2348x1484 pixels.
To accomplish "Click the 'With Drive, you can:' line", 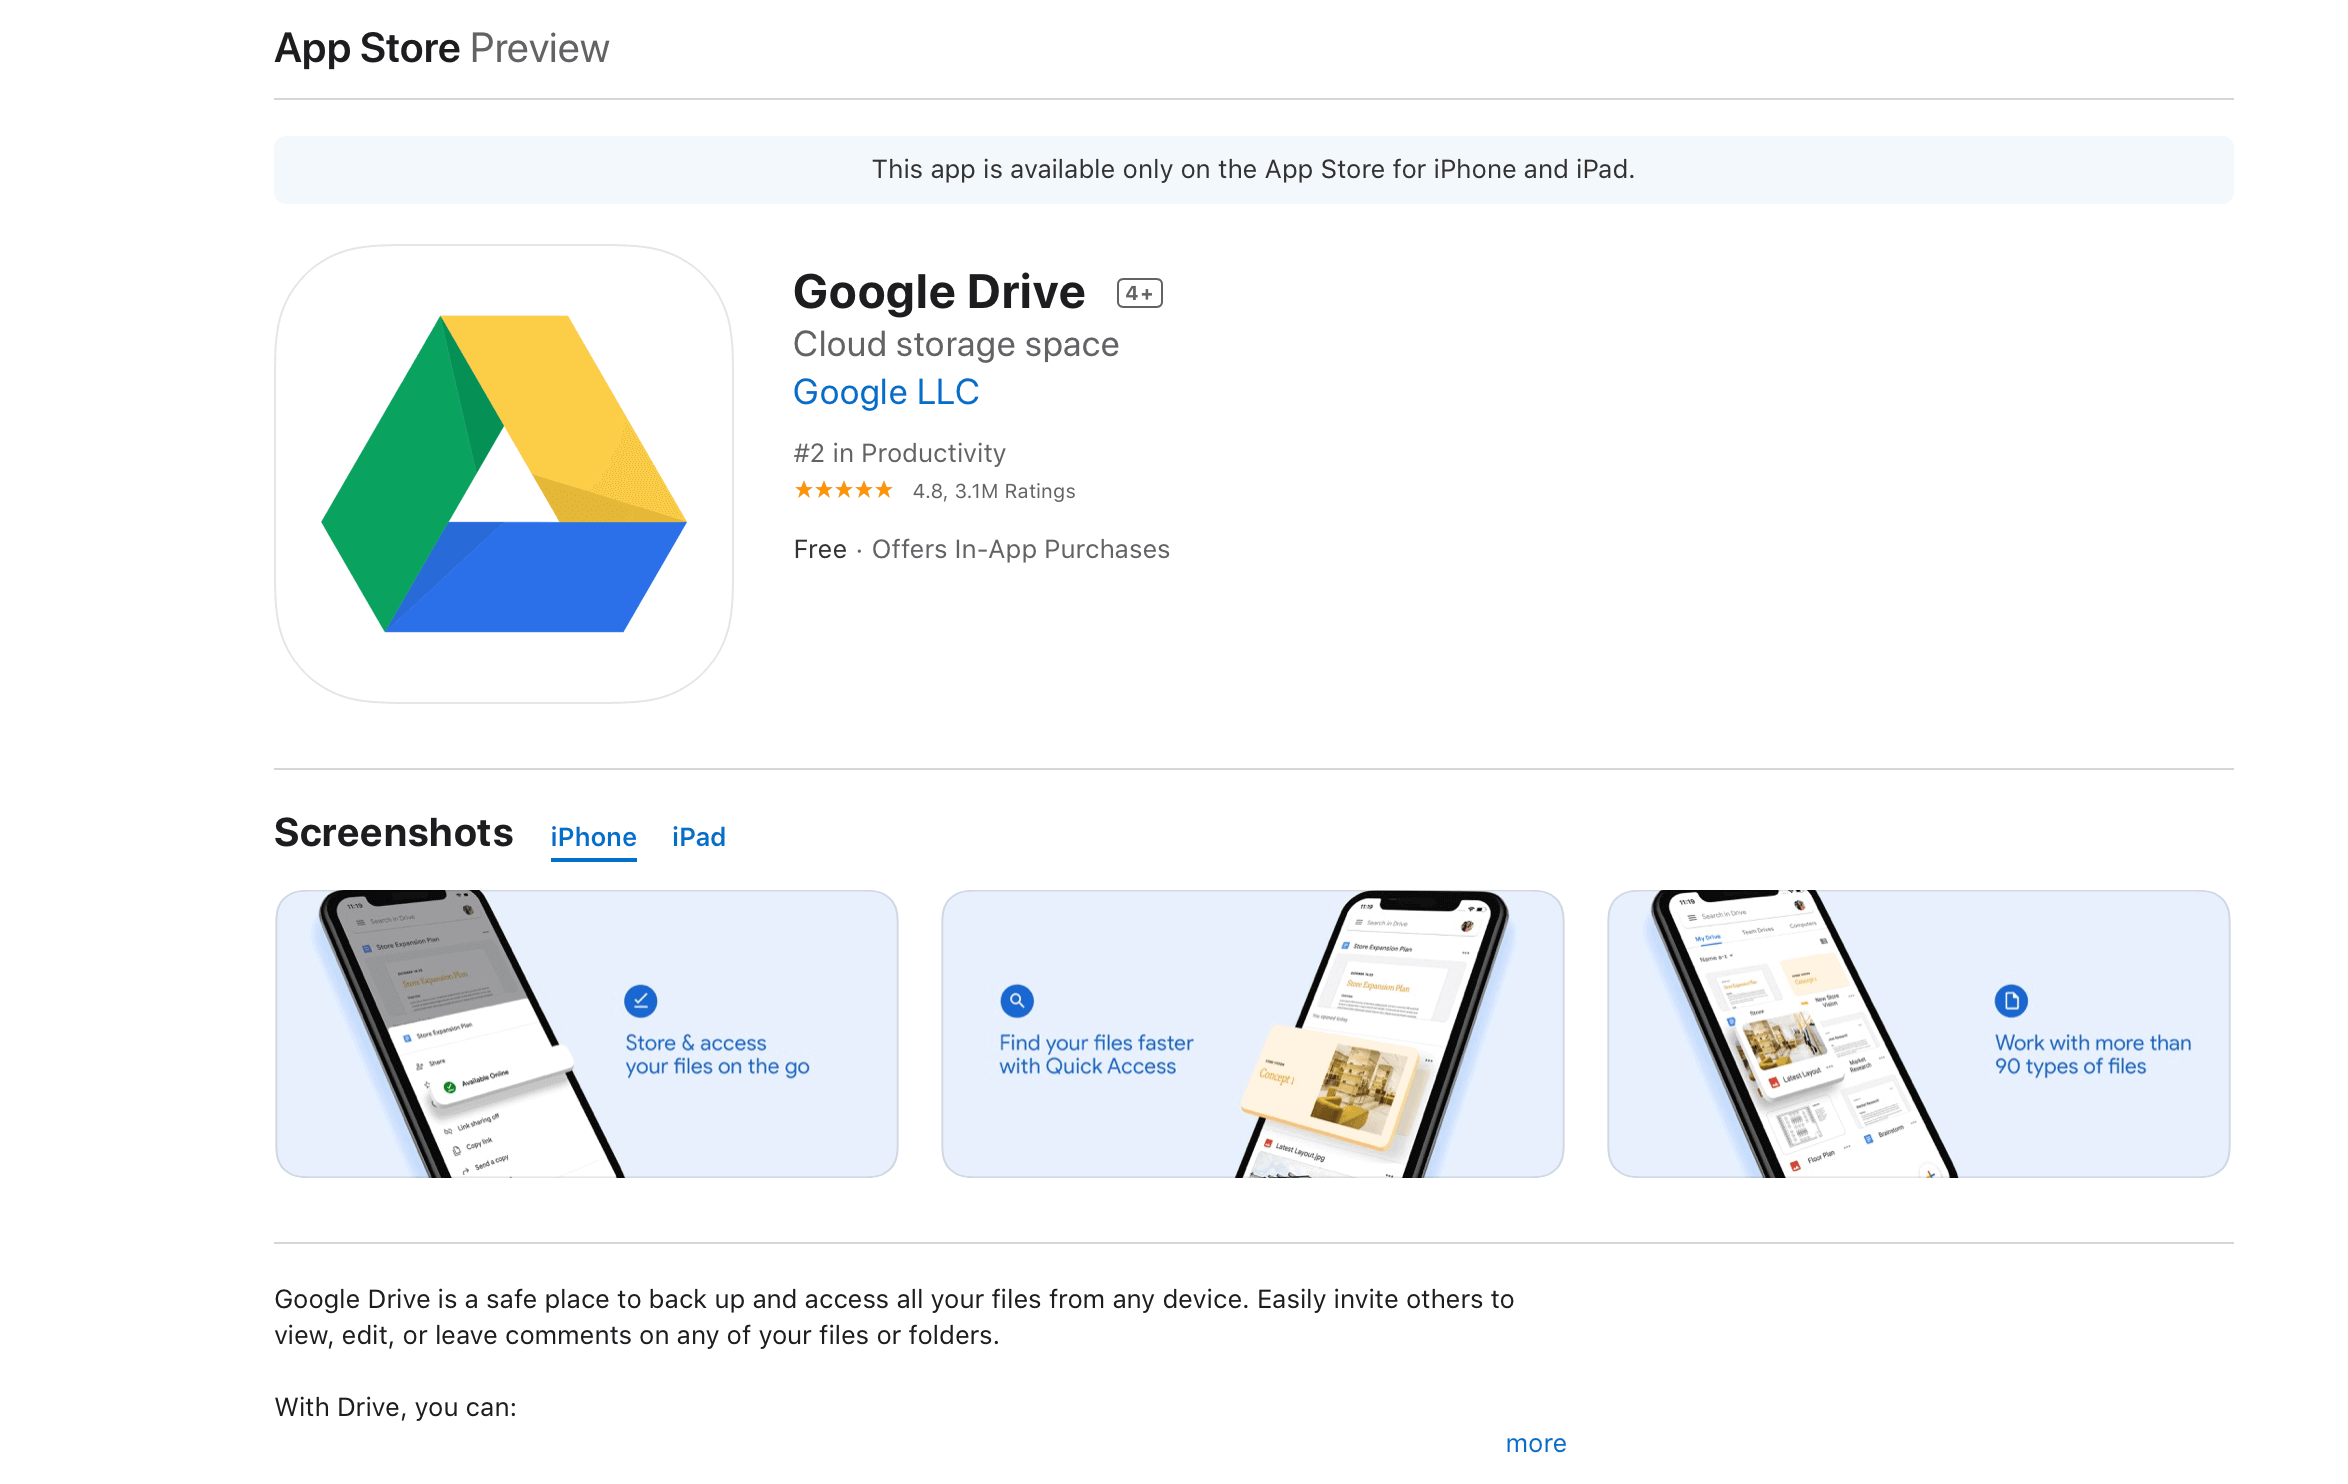I will tap(396, 1407).
